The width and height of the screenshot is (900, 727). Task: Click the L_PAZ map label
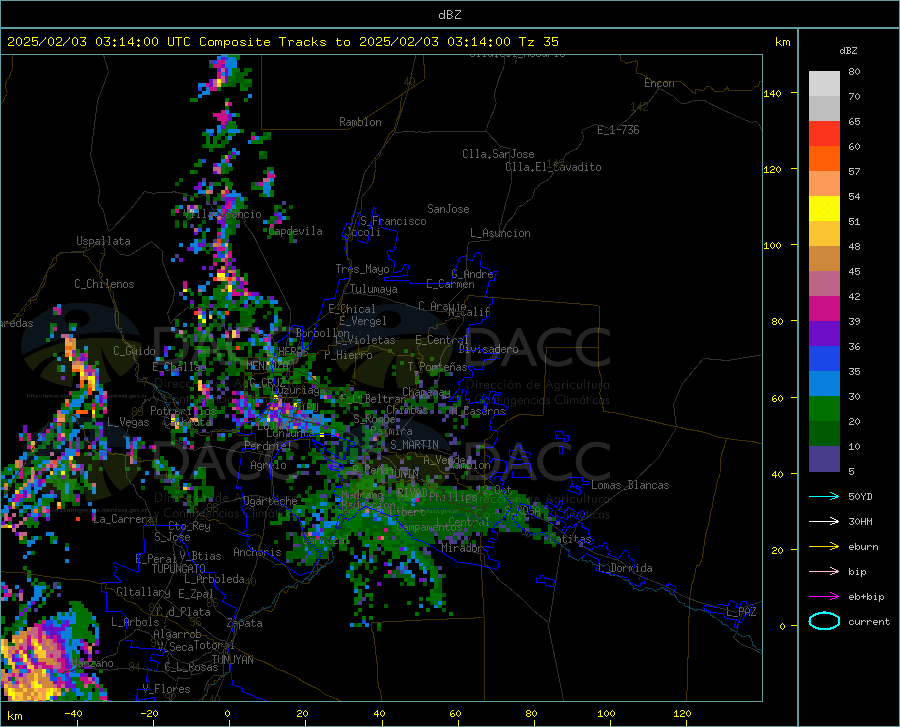741,612
